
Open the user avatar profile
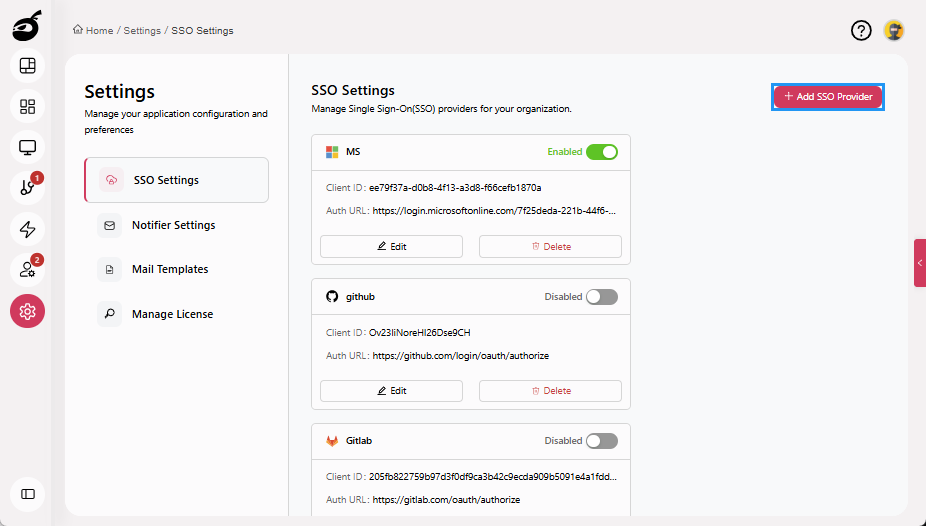click(x=894, y=30)
